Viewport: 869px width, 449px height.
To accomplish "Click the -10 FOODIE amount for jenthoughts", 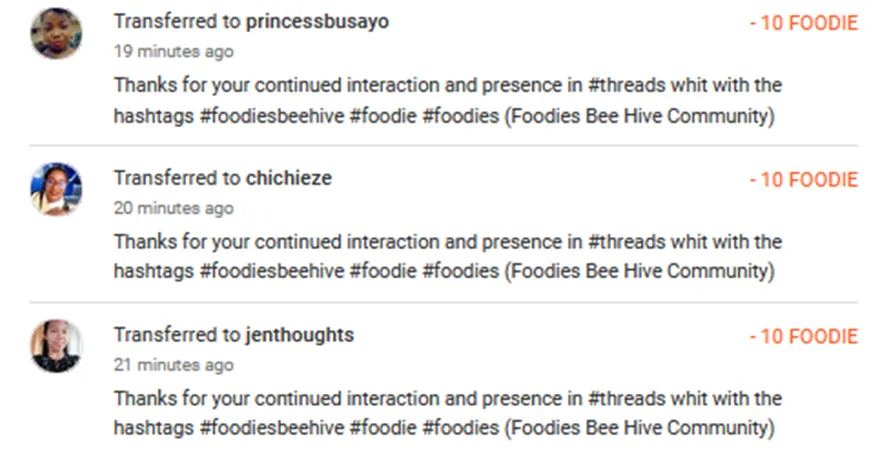I will tap(803, 336).
